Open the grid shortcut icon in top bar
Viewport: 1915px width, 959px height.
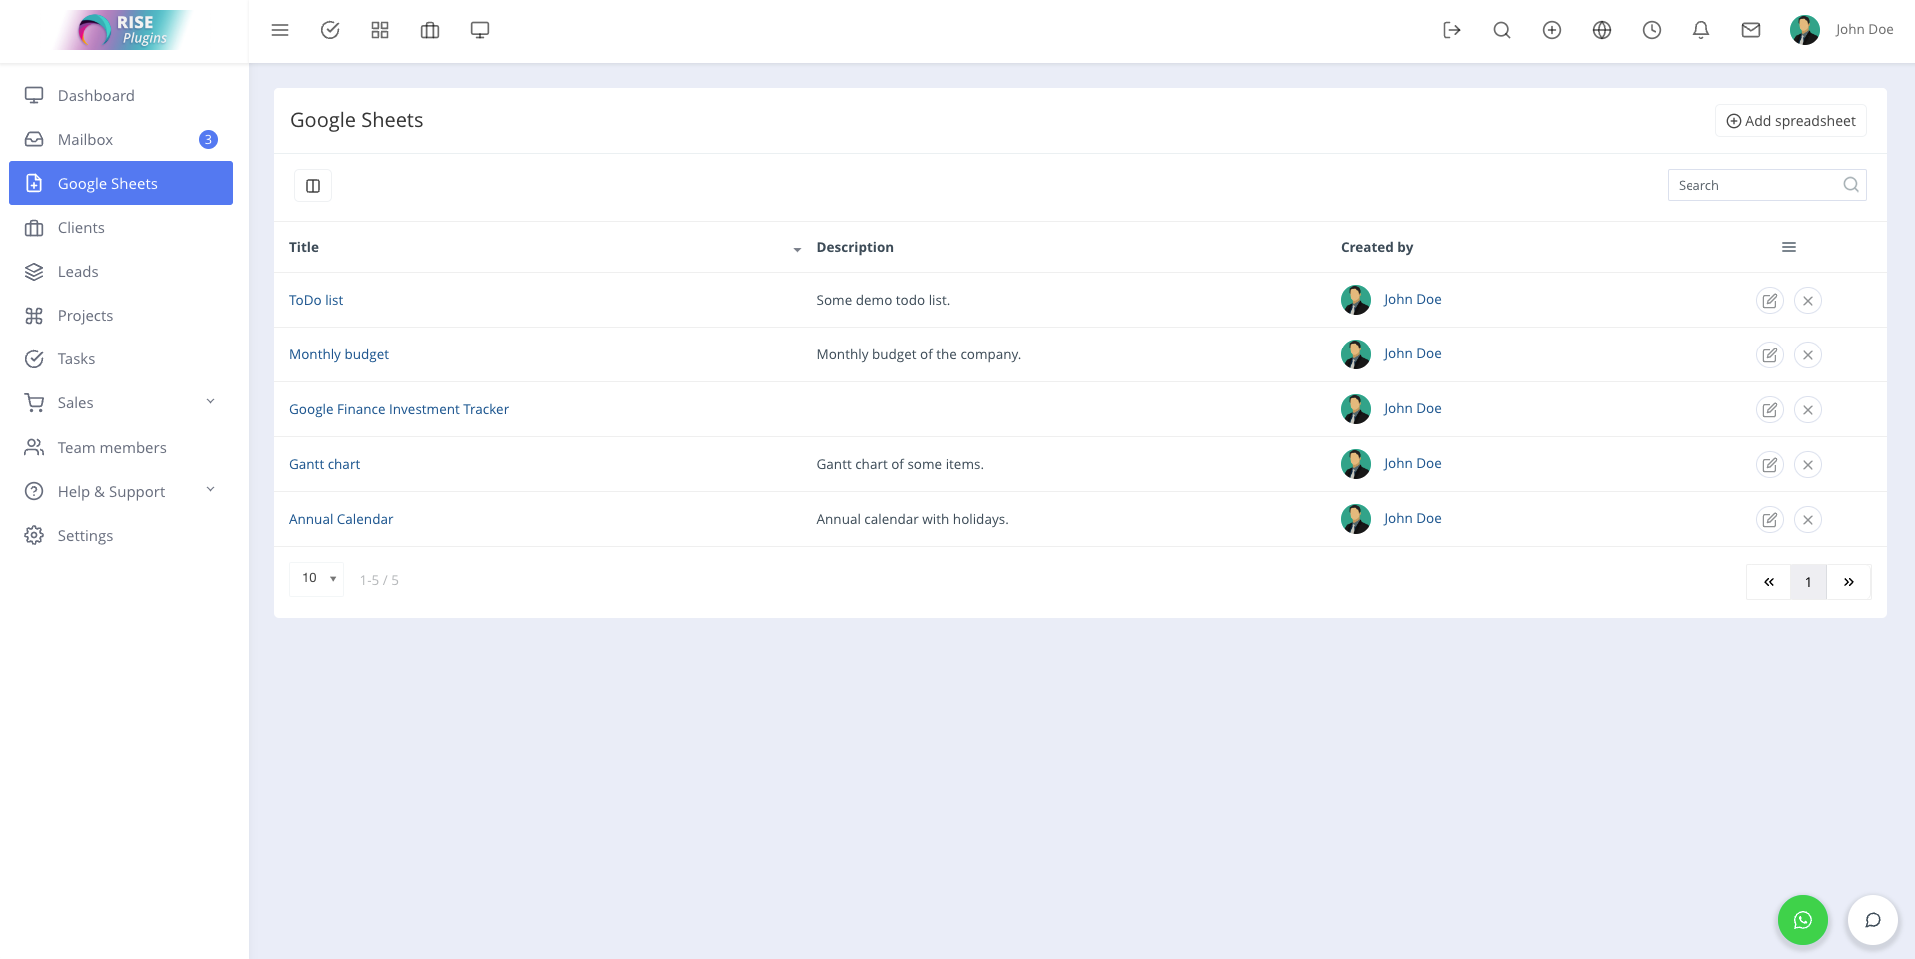tap(380, 30)
